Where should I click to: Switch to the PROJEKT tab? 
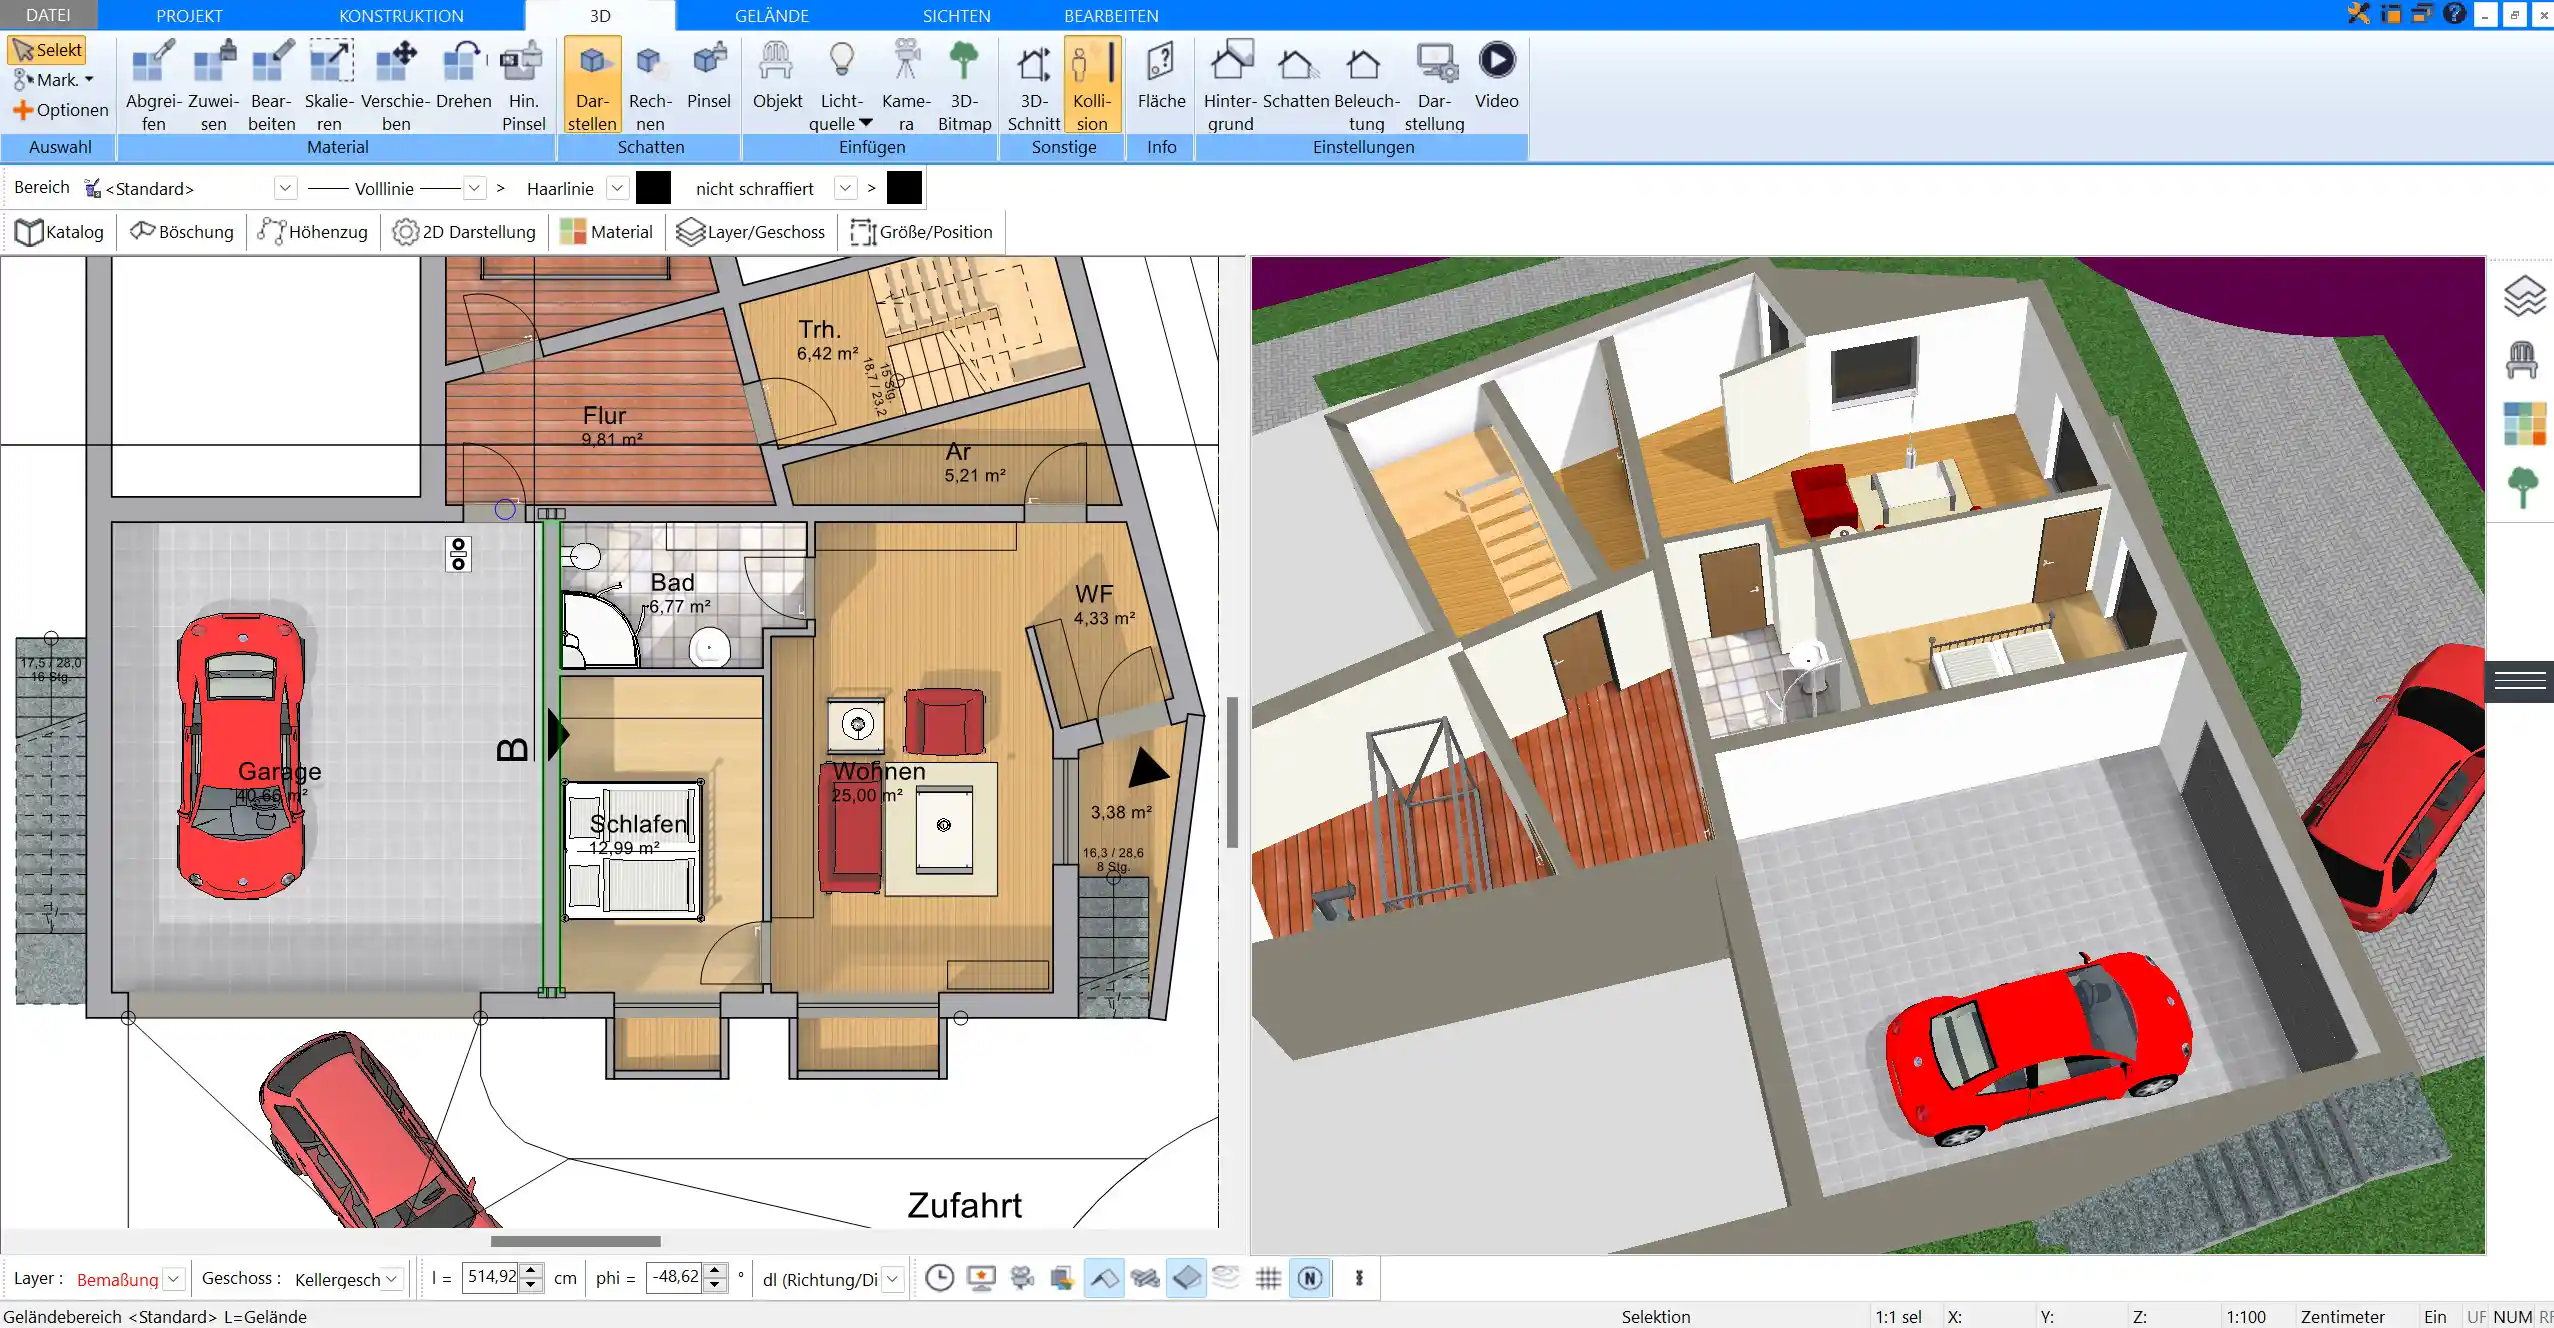(189, 15)
